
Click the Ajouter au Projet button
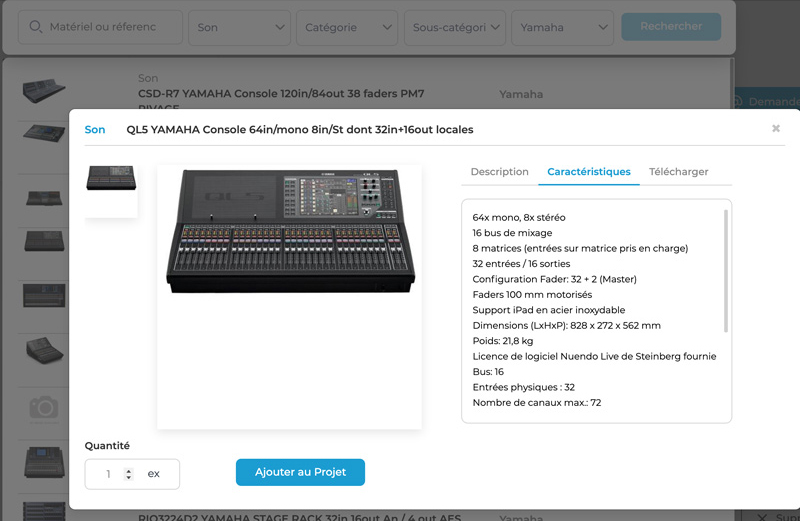300,472
